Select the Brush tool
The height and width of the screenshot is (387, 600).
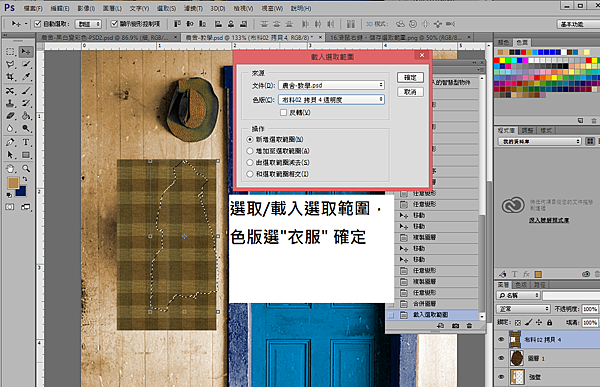coord(26,91)
